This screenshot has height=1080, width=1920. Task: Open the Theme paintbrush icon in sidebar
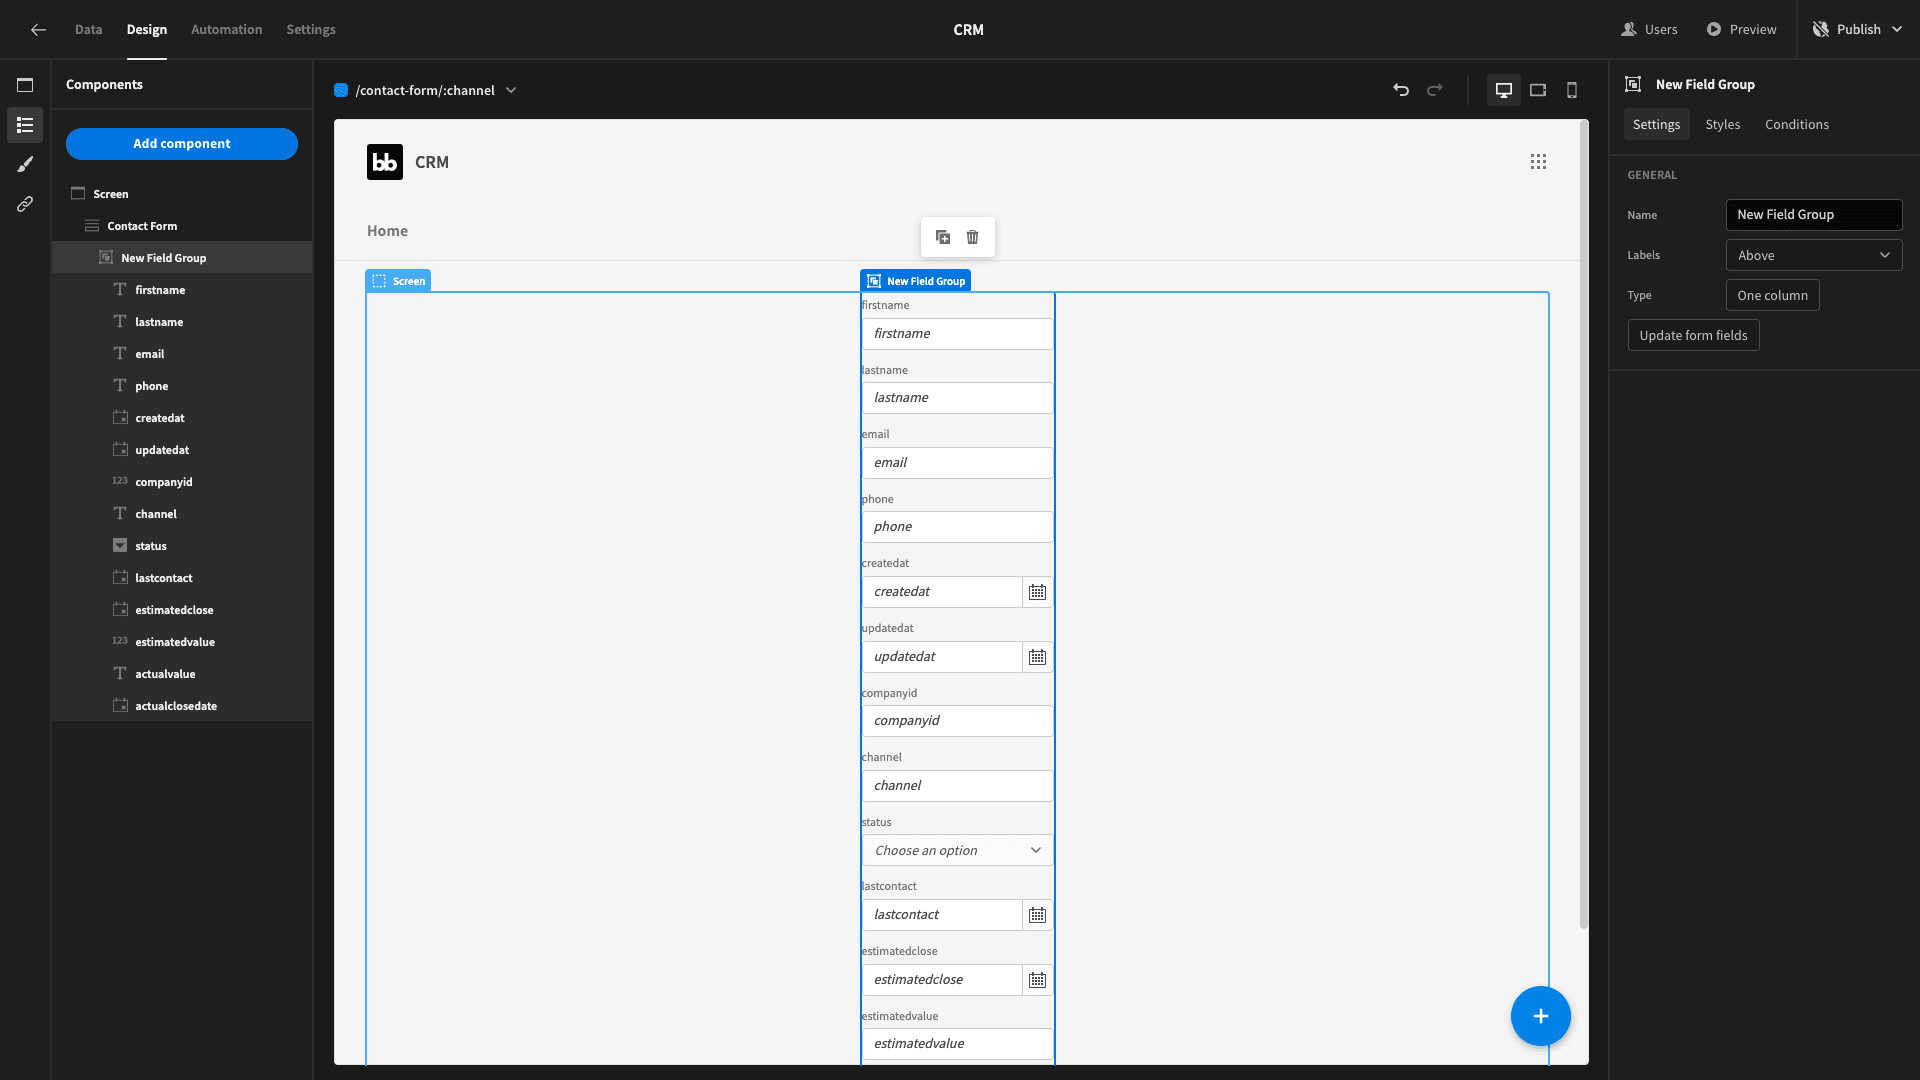point(25,164)
